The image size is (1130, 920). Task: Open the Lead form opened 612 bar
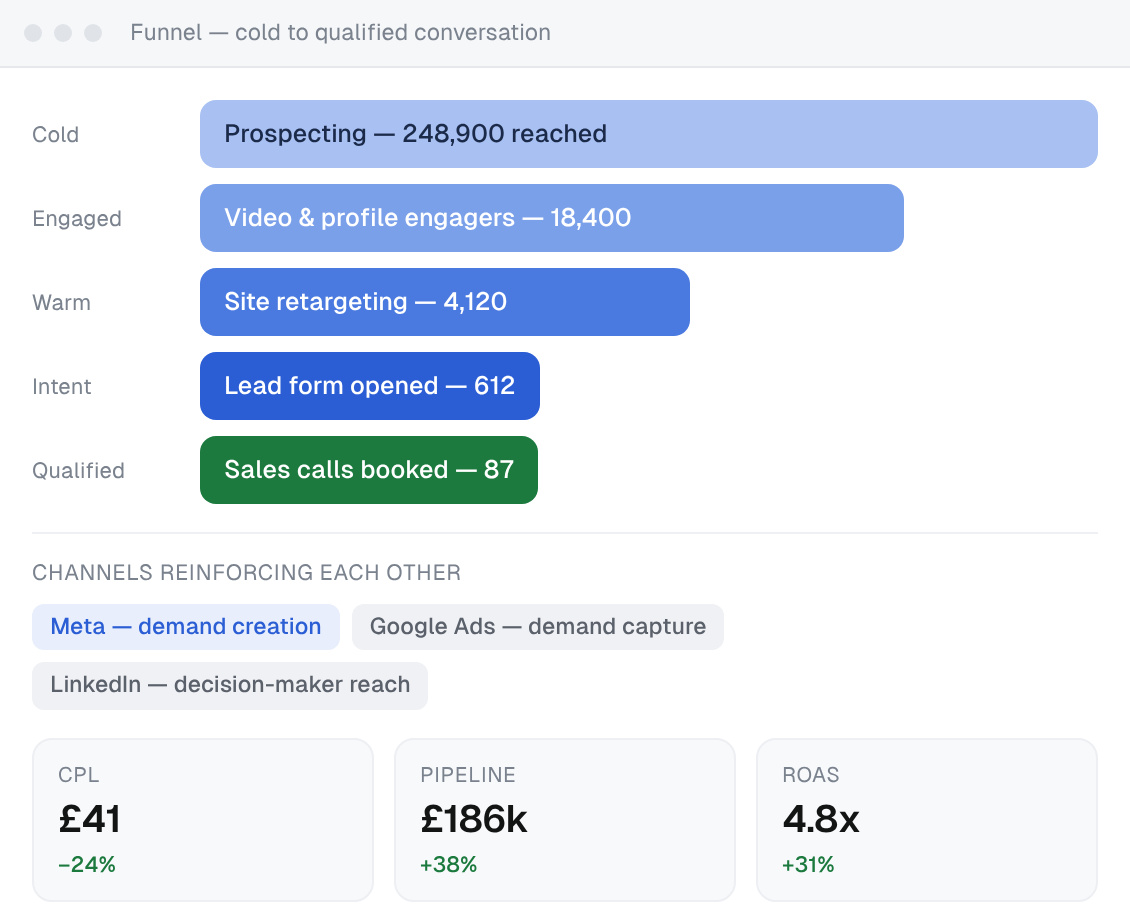[370, 386]
